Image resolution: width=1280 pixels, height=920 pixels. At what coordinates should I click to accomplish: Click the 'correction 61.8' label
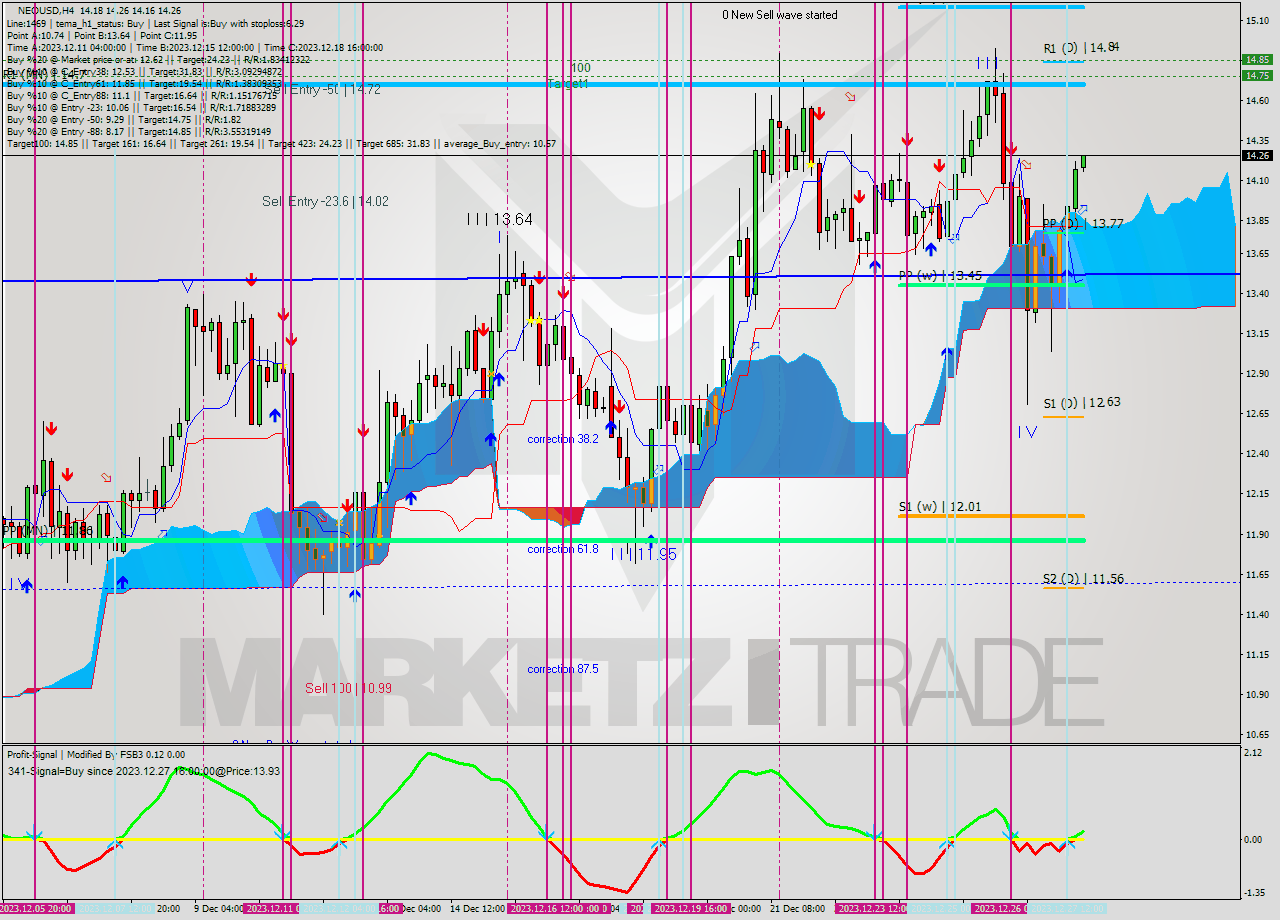(x=563, y=549)
